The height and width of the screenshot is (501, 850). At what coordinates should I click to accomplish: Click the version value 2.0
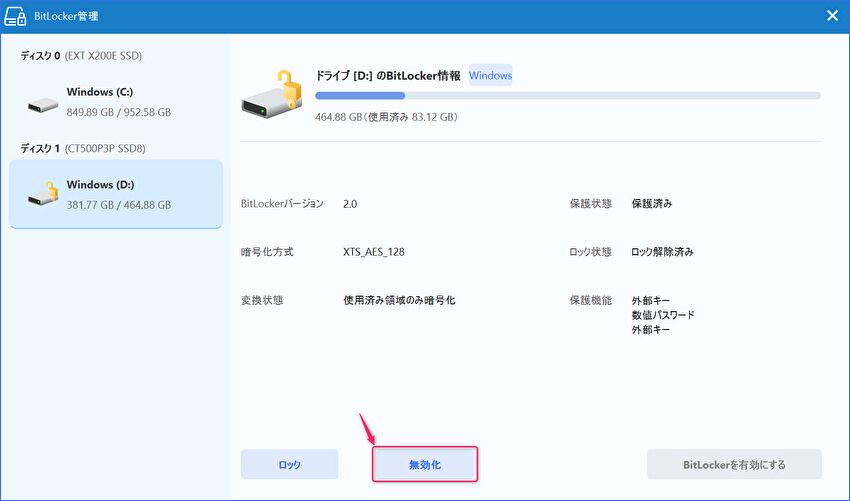click(350, 204)
